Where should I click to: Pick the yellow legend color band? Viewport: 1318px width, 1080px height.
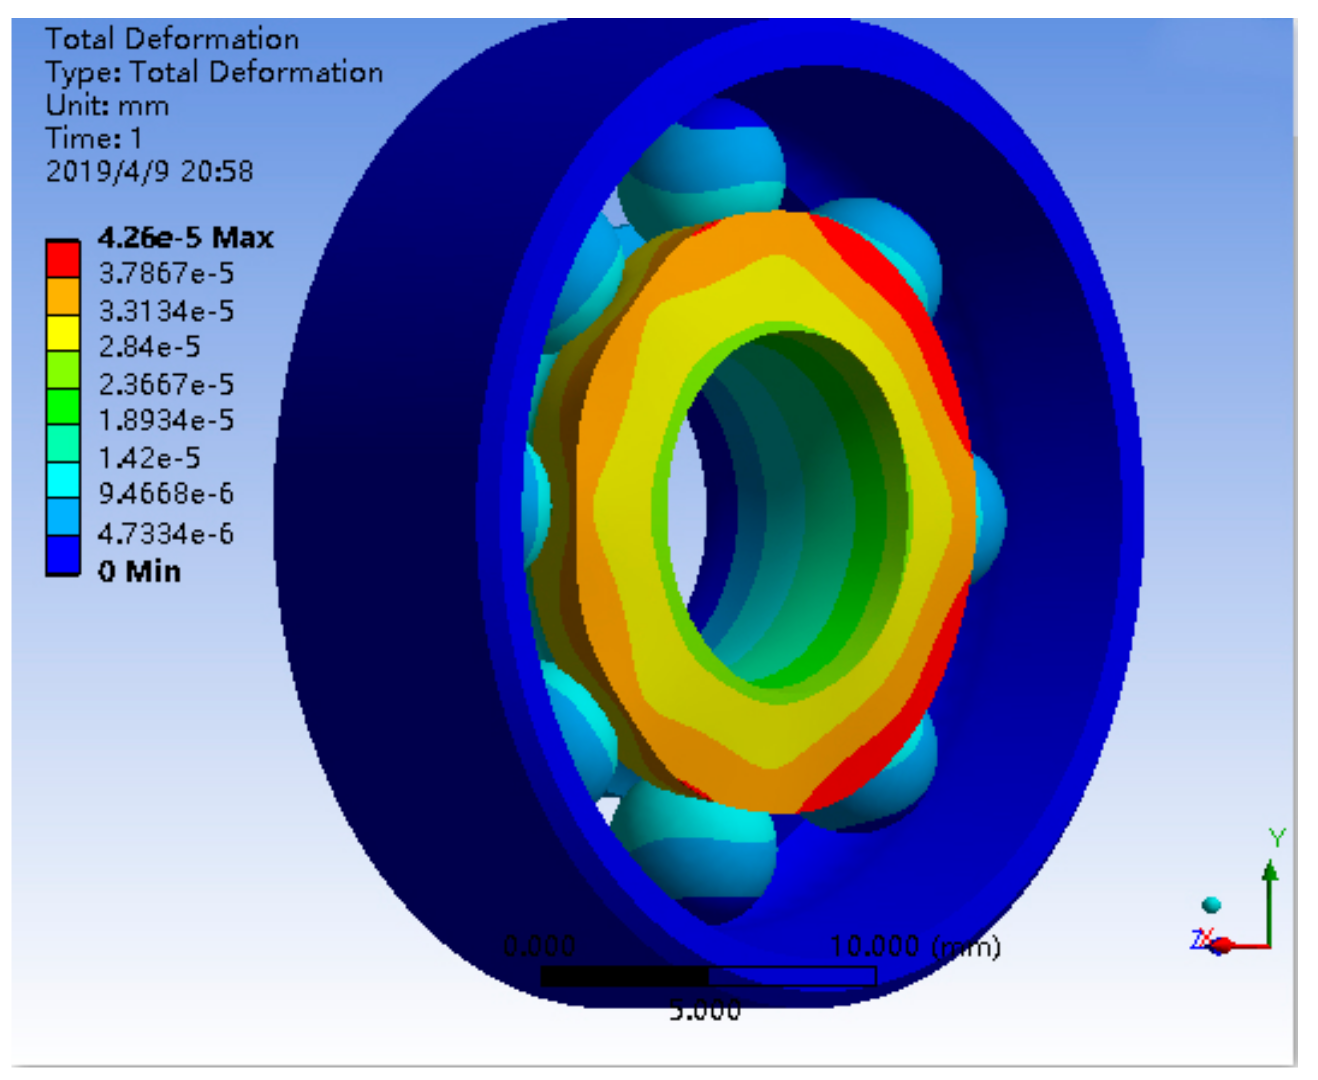point(63,333)
